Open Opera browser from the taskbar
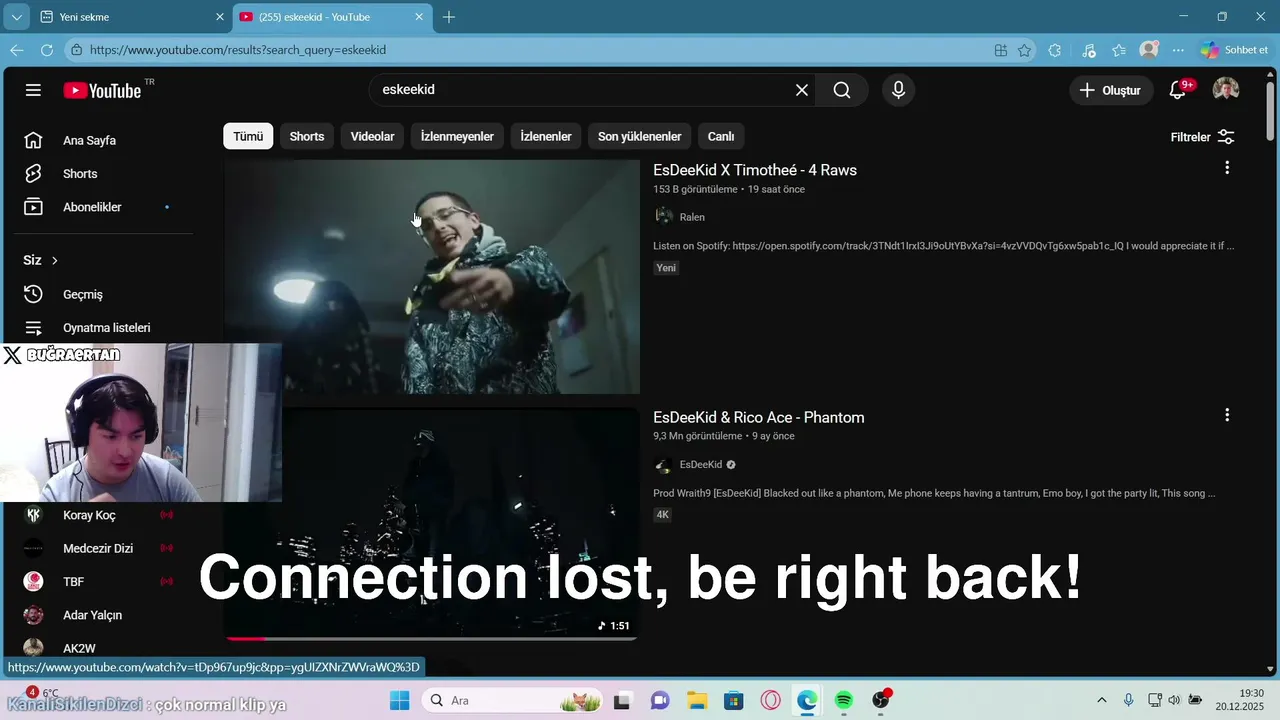Image resolution: width=1280 pixels, height=720 pixels. point(771,700)
